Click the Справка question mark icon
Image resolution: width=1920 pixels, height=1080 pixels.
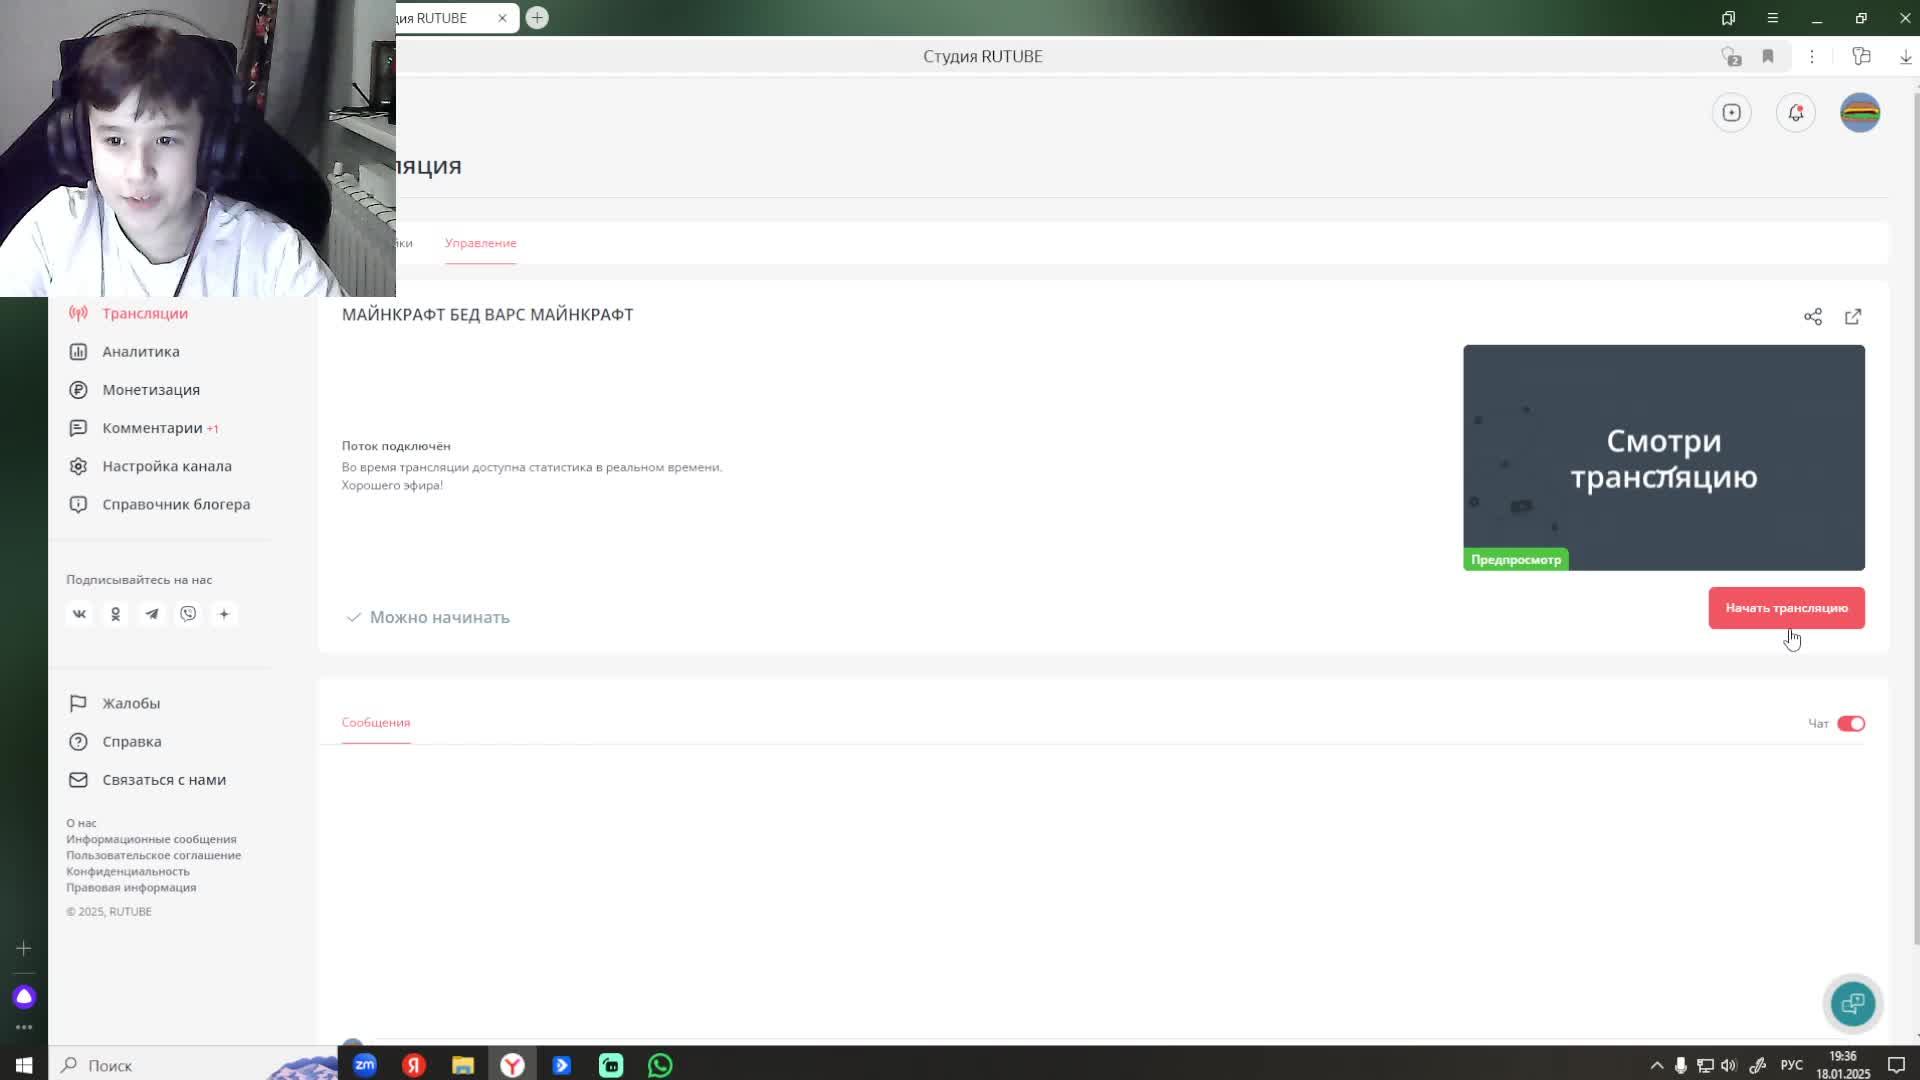[x=78, y=741]
